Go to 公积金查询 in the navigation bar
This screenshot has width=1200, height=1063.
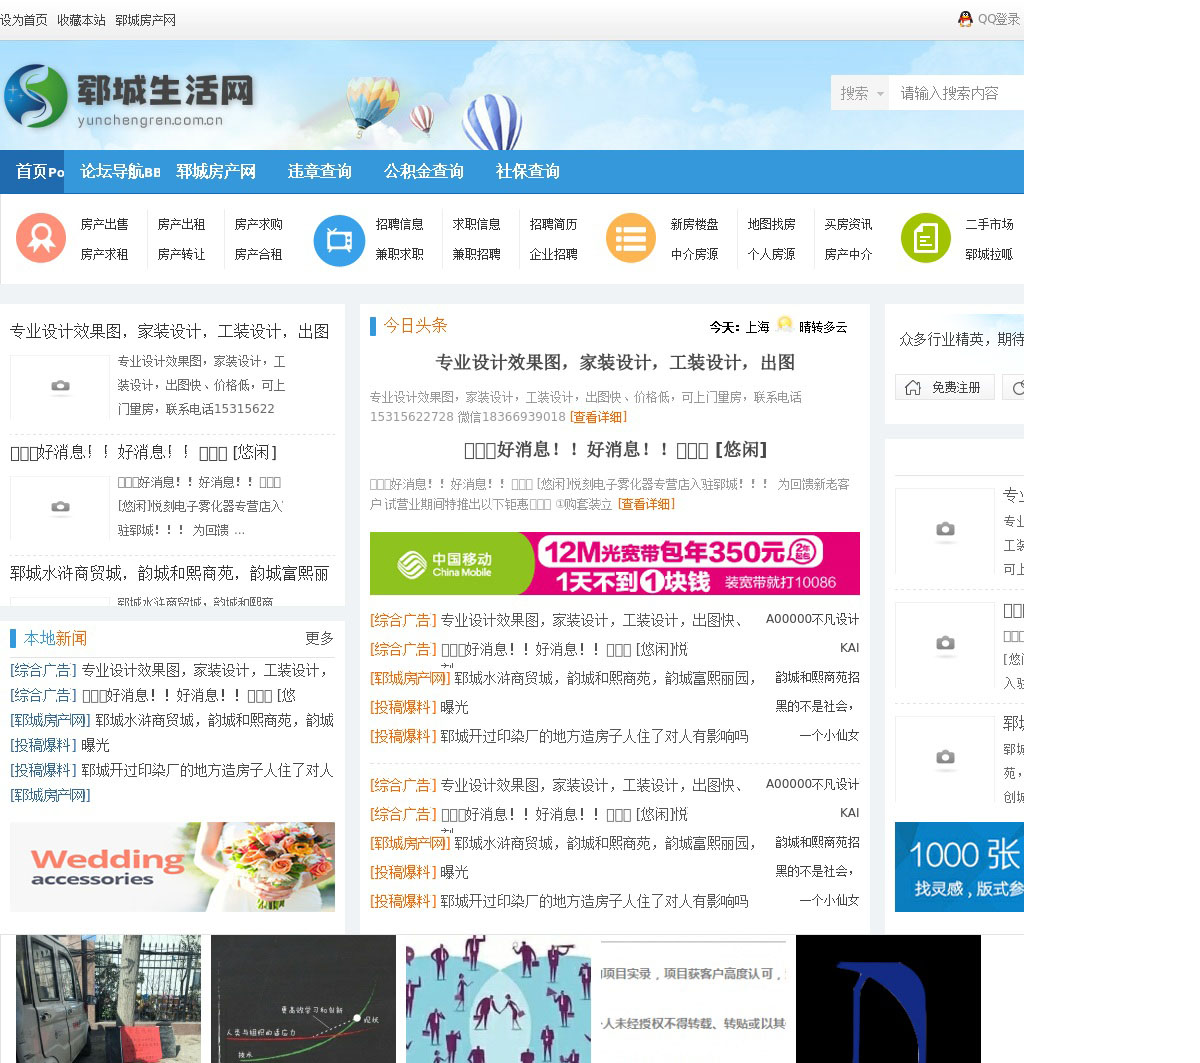[424, 172]
